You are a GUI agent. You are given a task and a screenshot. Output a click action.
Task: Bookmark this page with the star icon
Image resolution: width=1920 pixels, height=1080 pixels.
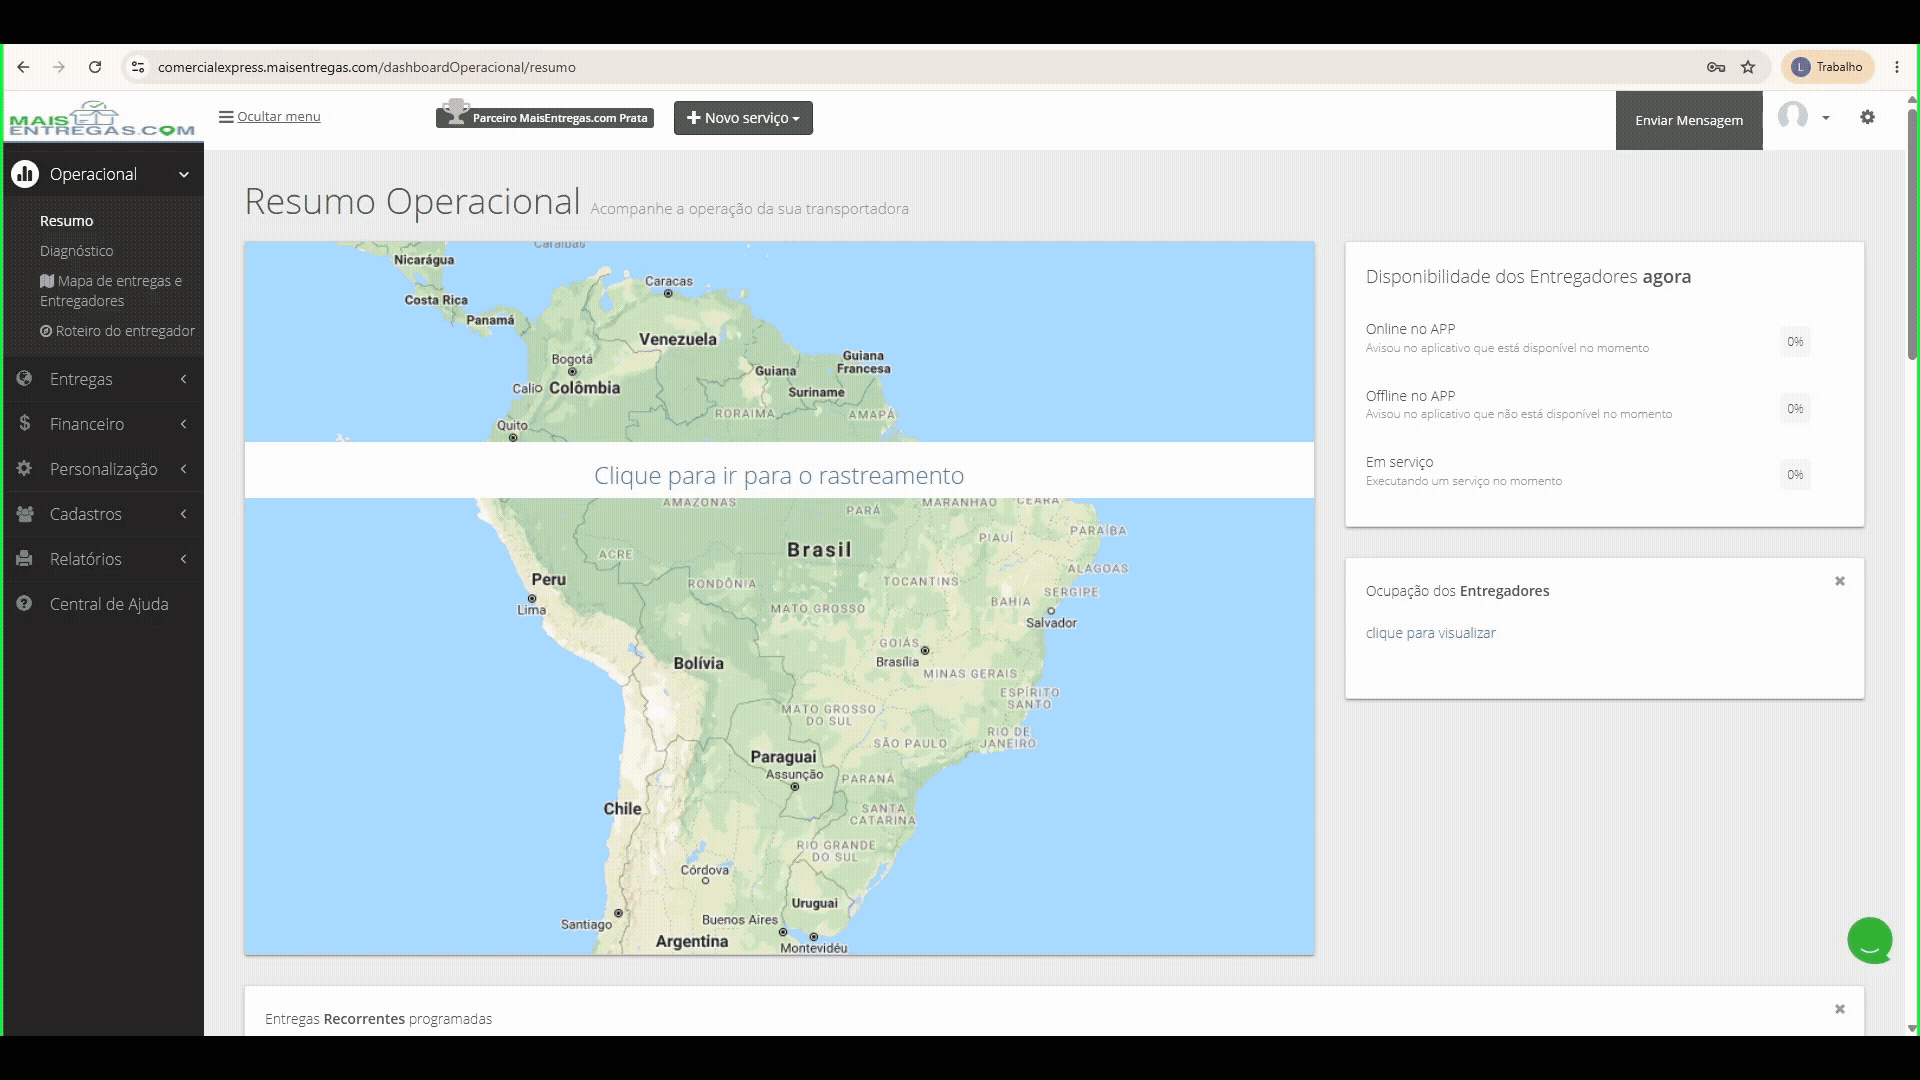click(x=1748, y=67)
